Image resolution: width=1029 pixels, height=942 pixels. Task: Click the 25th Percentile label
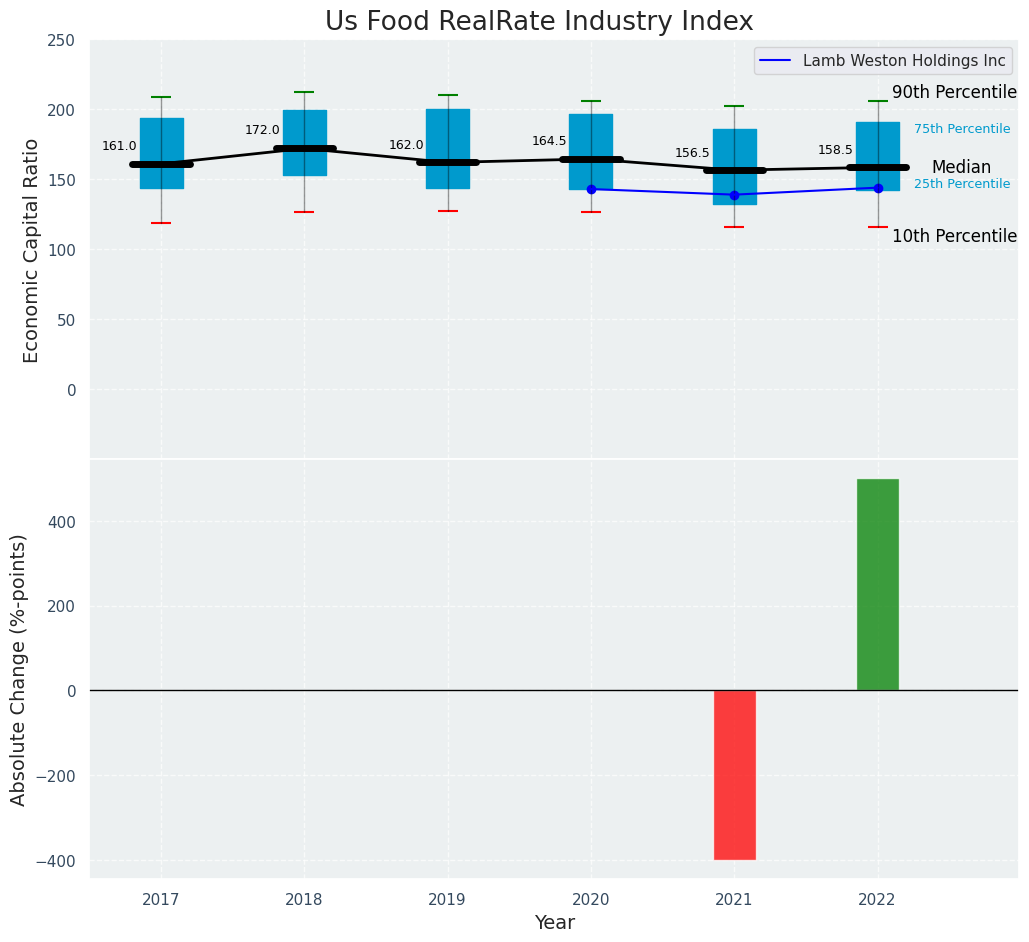962,184
